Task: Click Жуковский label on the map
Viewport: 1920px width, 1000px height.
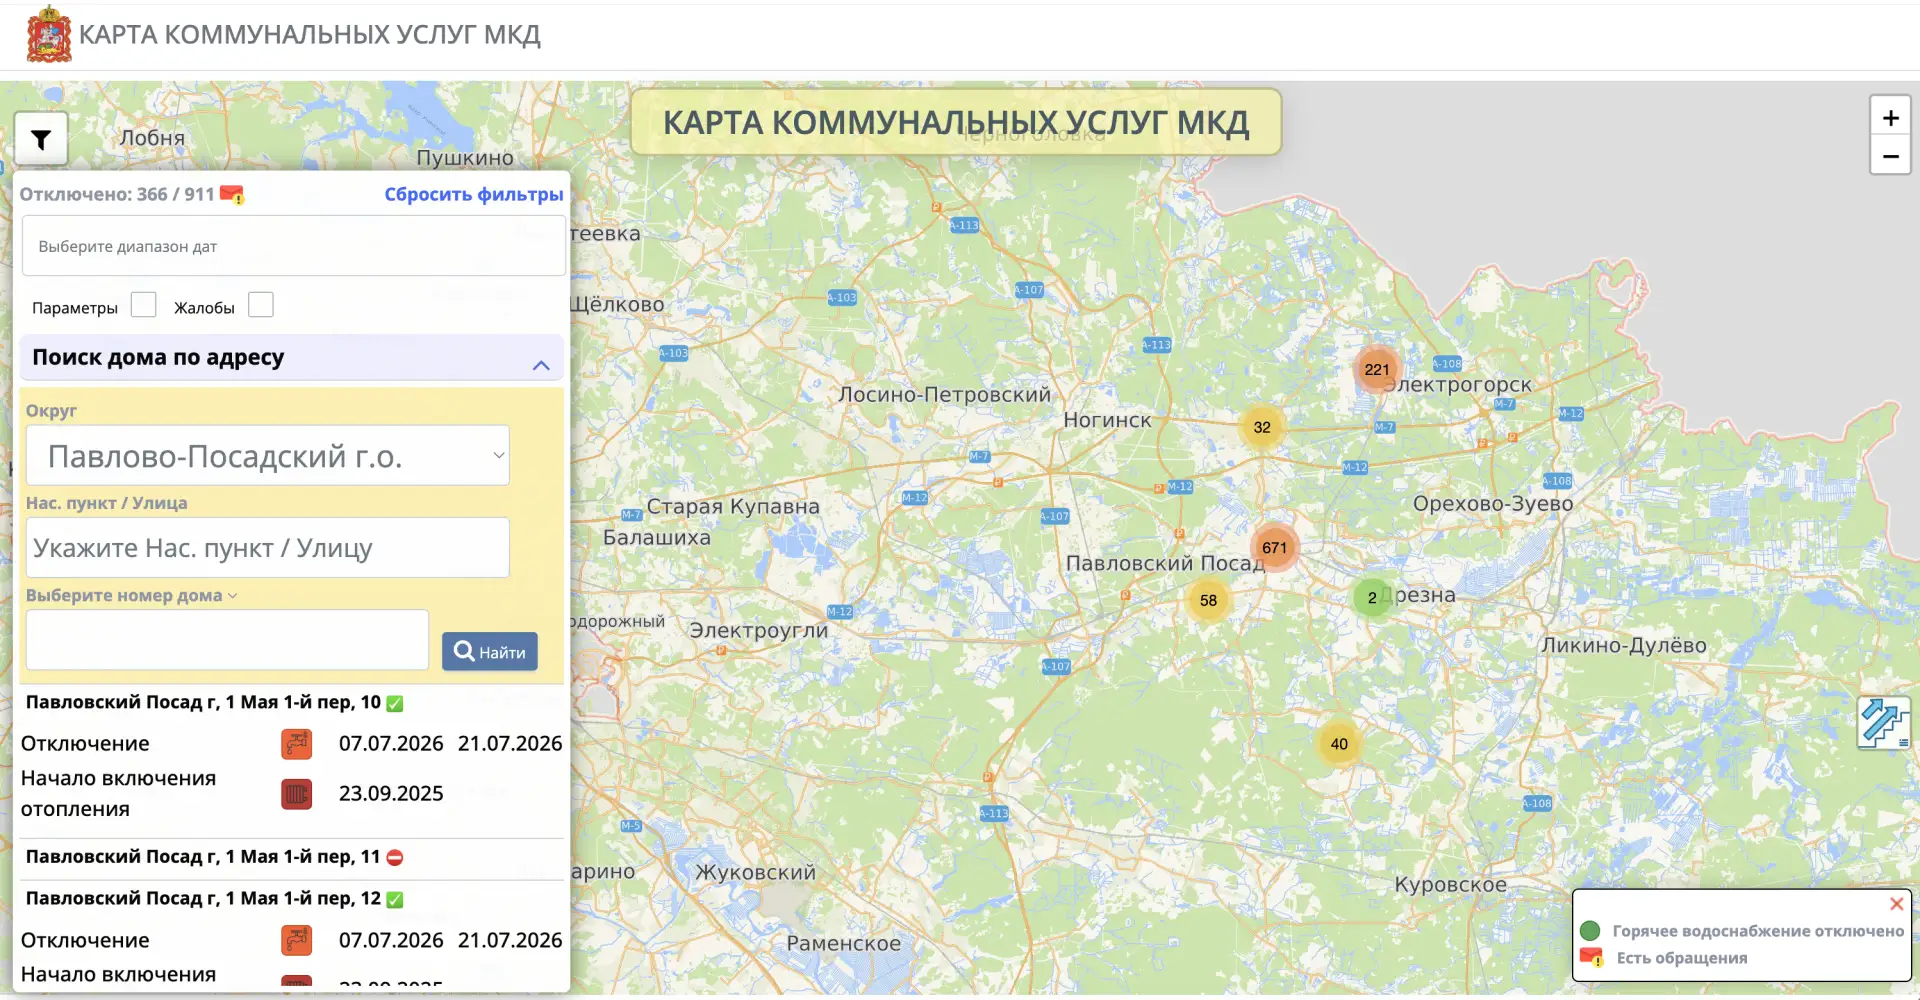Action: point(756,872)
